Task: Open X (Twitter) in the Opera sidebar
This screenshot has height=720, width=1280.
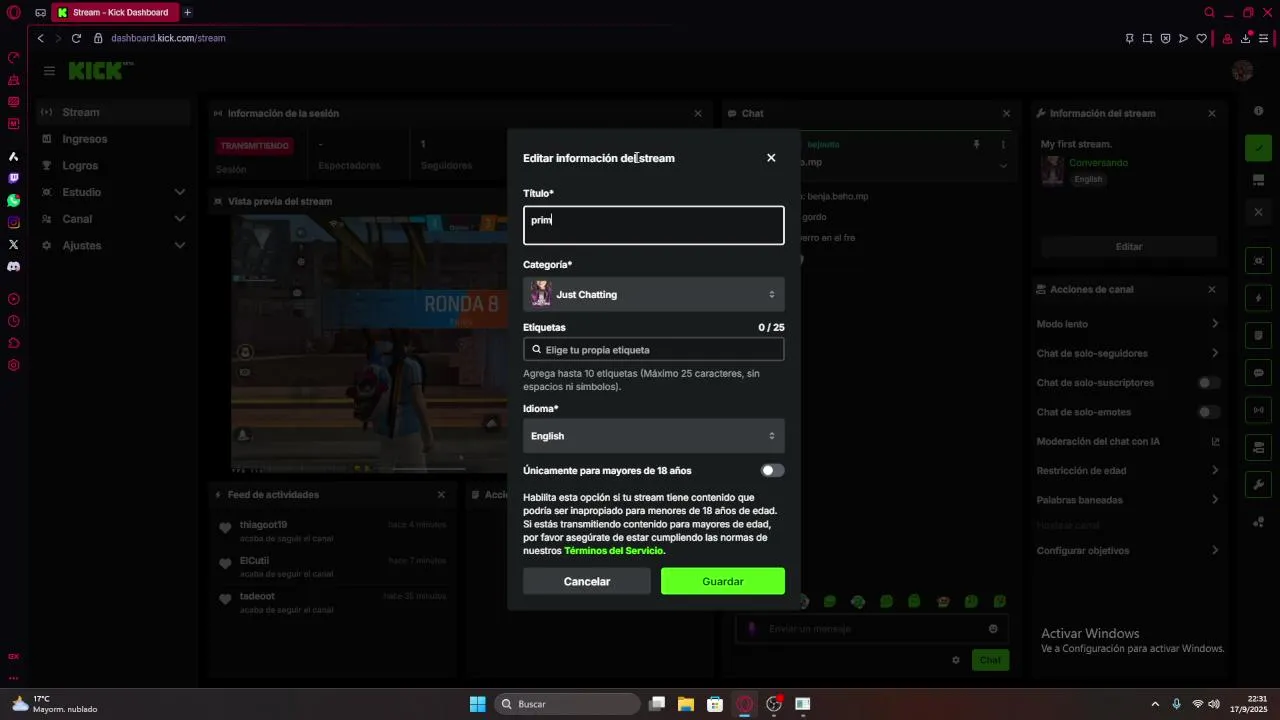Action: click(13, 244)
